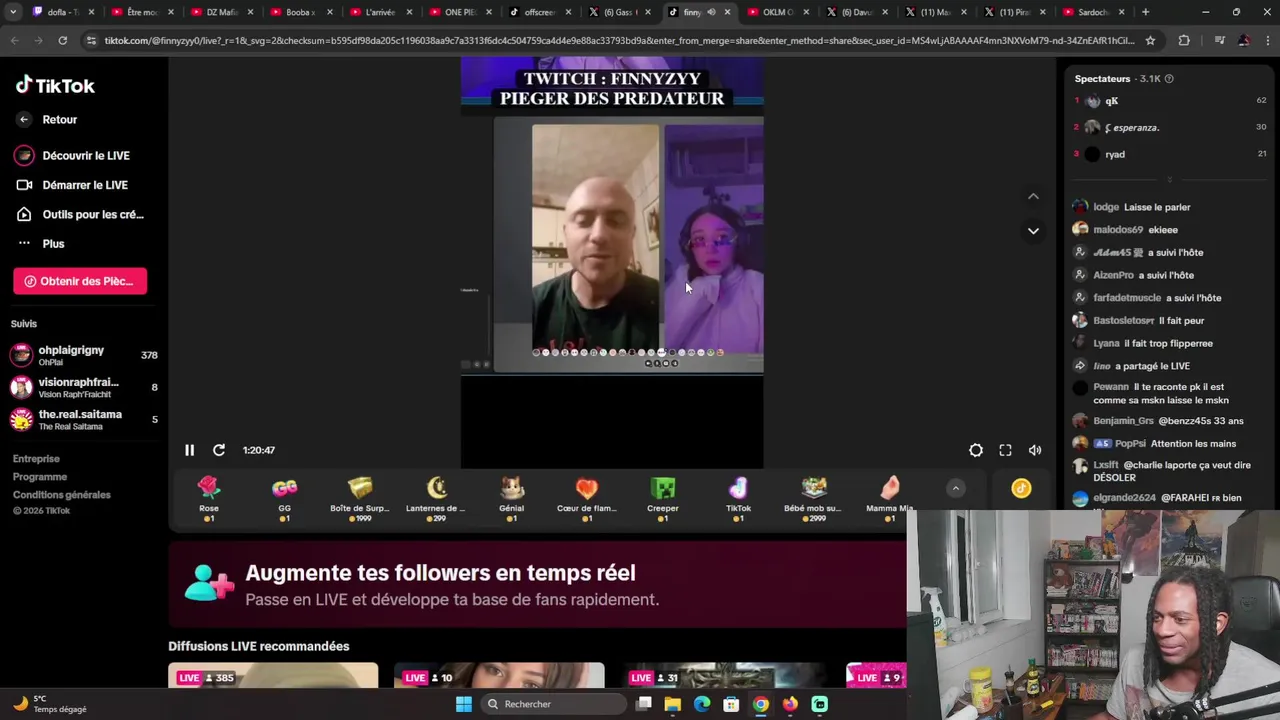Image resolution: width=1280 pixels, height=720 pixels.
Task: Switch to the ONE PIE browser tab
Action: coord(459,12)
